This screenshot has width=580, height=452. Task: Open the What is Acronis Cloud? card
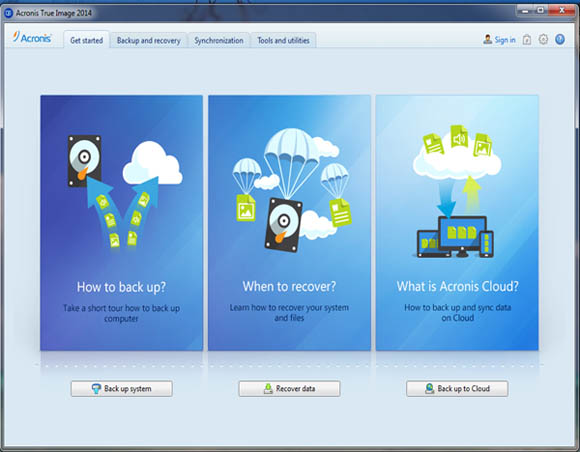457,223
